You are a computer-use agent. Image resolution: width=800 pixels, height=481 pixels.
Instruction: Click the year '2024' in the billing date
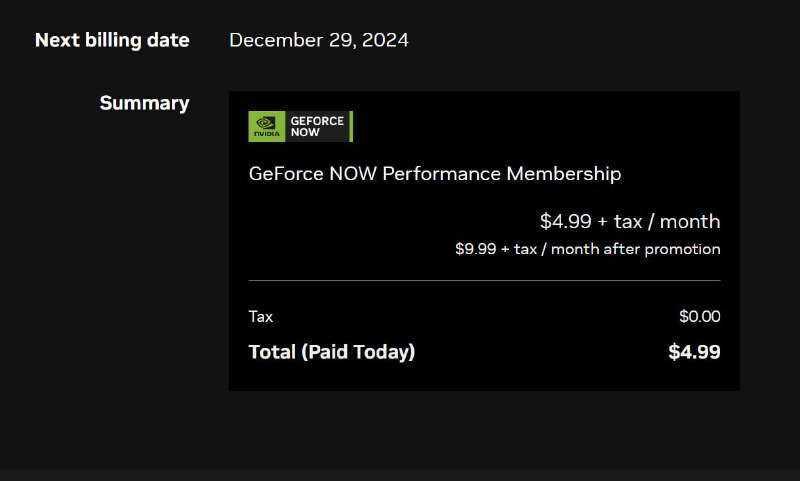coord(387,40)
